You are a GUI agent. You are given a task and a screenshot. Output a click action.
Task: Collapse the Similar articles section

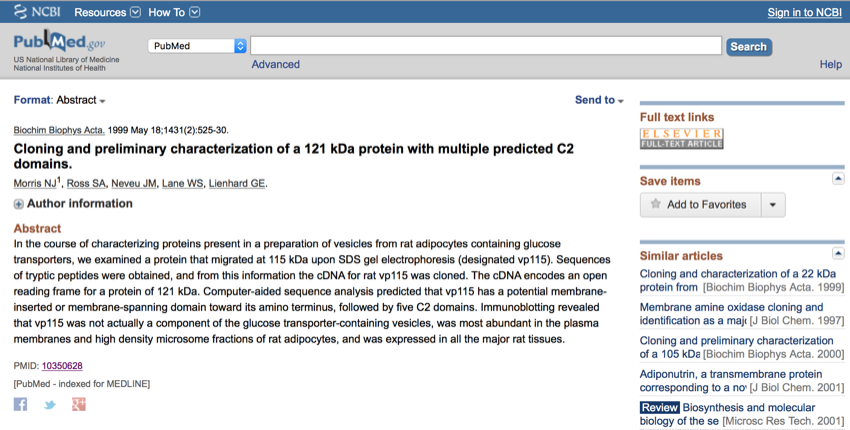point(838,254)
